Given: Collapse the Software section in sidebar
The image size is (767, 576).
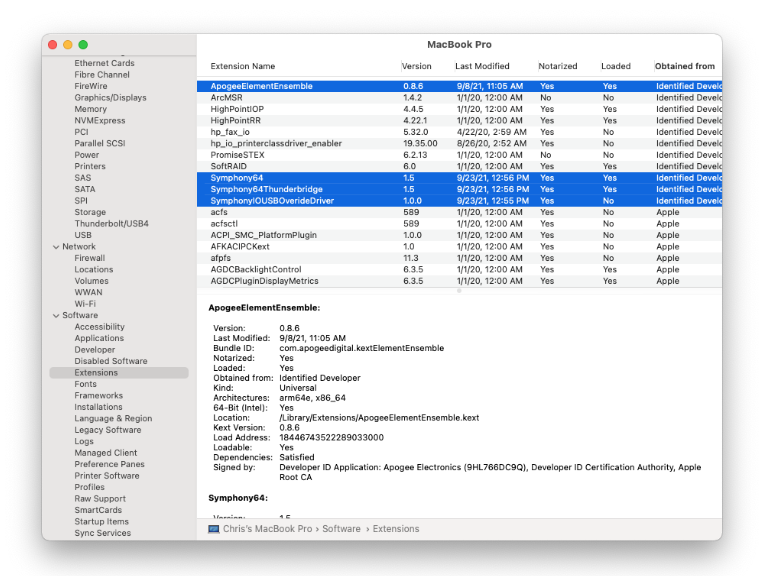Looking at the screenshot, I should pos(56,315).
